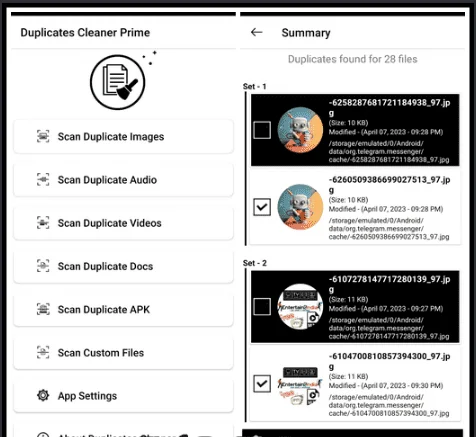
Task: Uncheck the second file in Set 2
Action: click(262, 384)
